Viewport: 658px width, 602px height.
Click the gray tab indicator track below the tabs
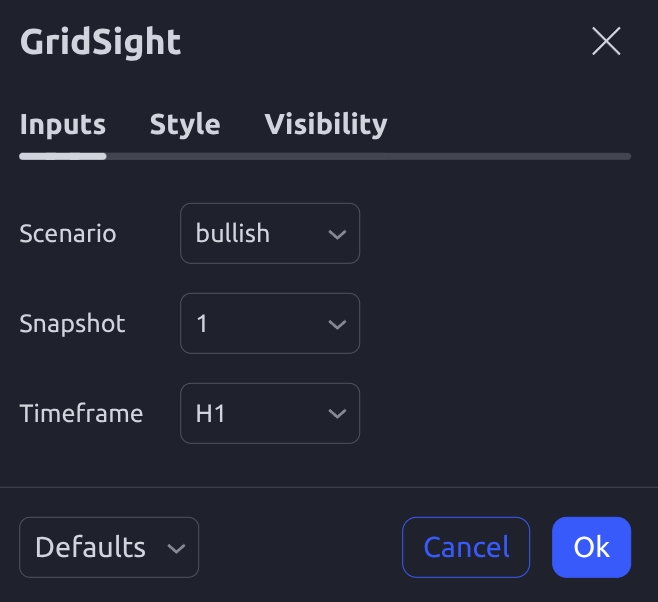pyautogui.click(x=400, y=156)
